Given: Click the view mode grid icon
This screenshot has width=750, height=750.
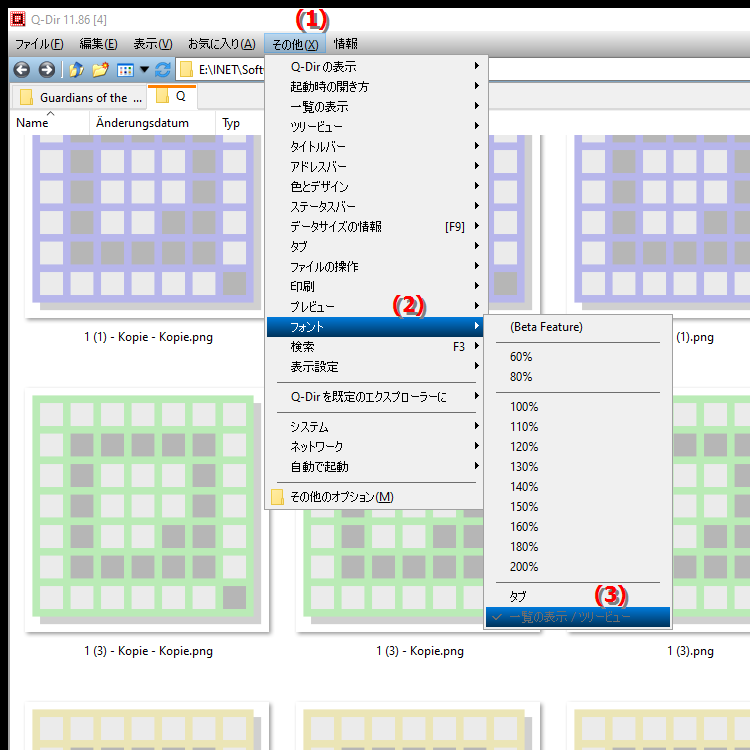Looking at the screenshot, I should [x=125, y=70].
